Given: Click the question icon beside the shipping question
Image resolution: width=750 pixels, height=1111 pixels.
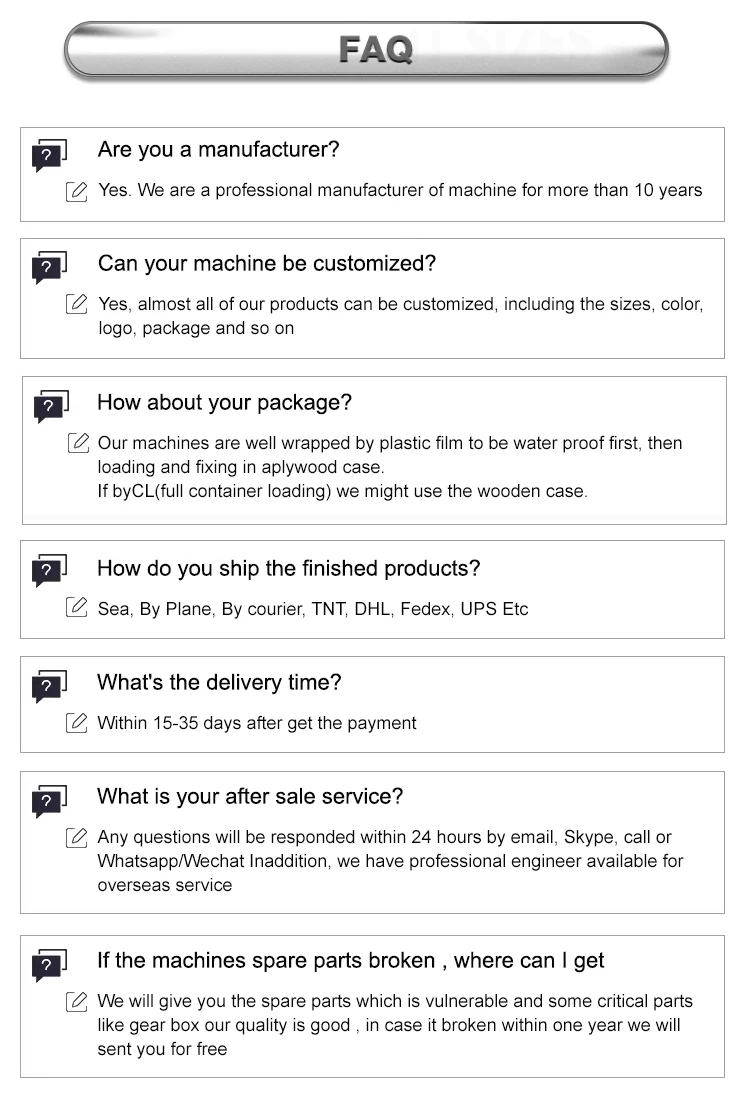Looking at the screenshot, I should tap(49, 571).
